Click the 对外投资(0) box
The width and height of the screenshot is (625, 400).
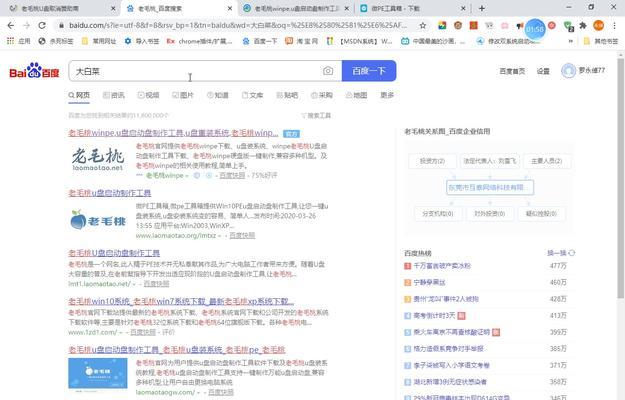pos(489,214)
